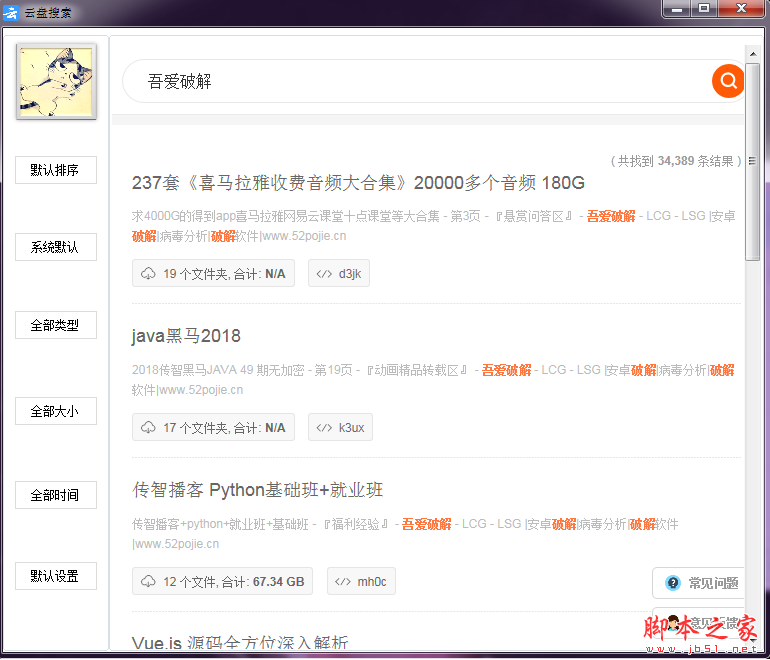
Task: Click the 12 个文件 67.34 GB button
Action: [222, 581]
